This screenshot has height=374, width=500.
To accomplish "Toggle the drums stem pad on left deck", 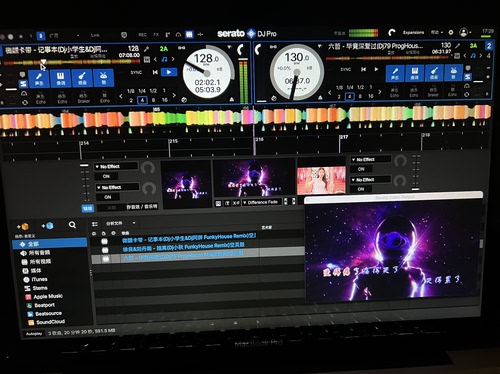I will pos(103,78).
